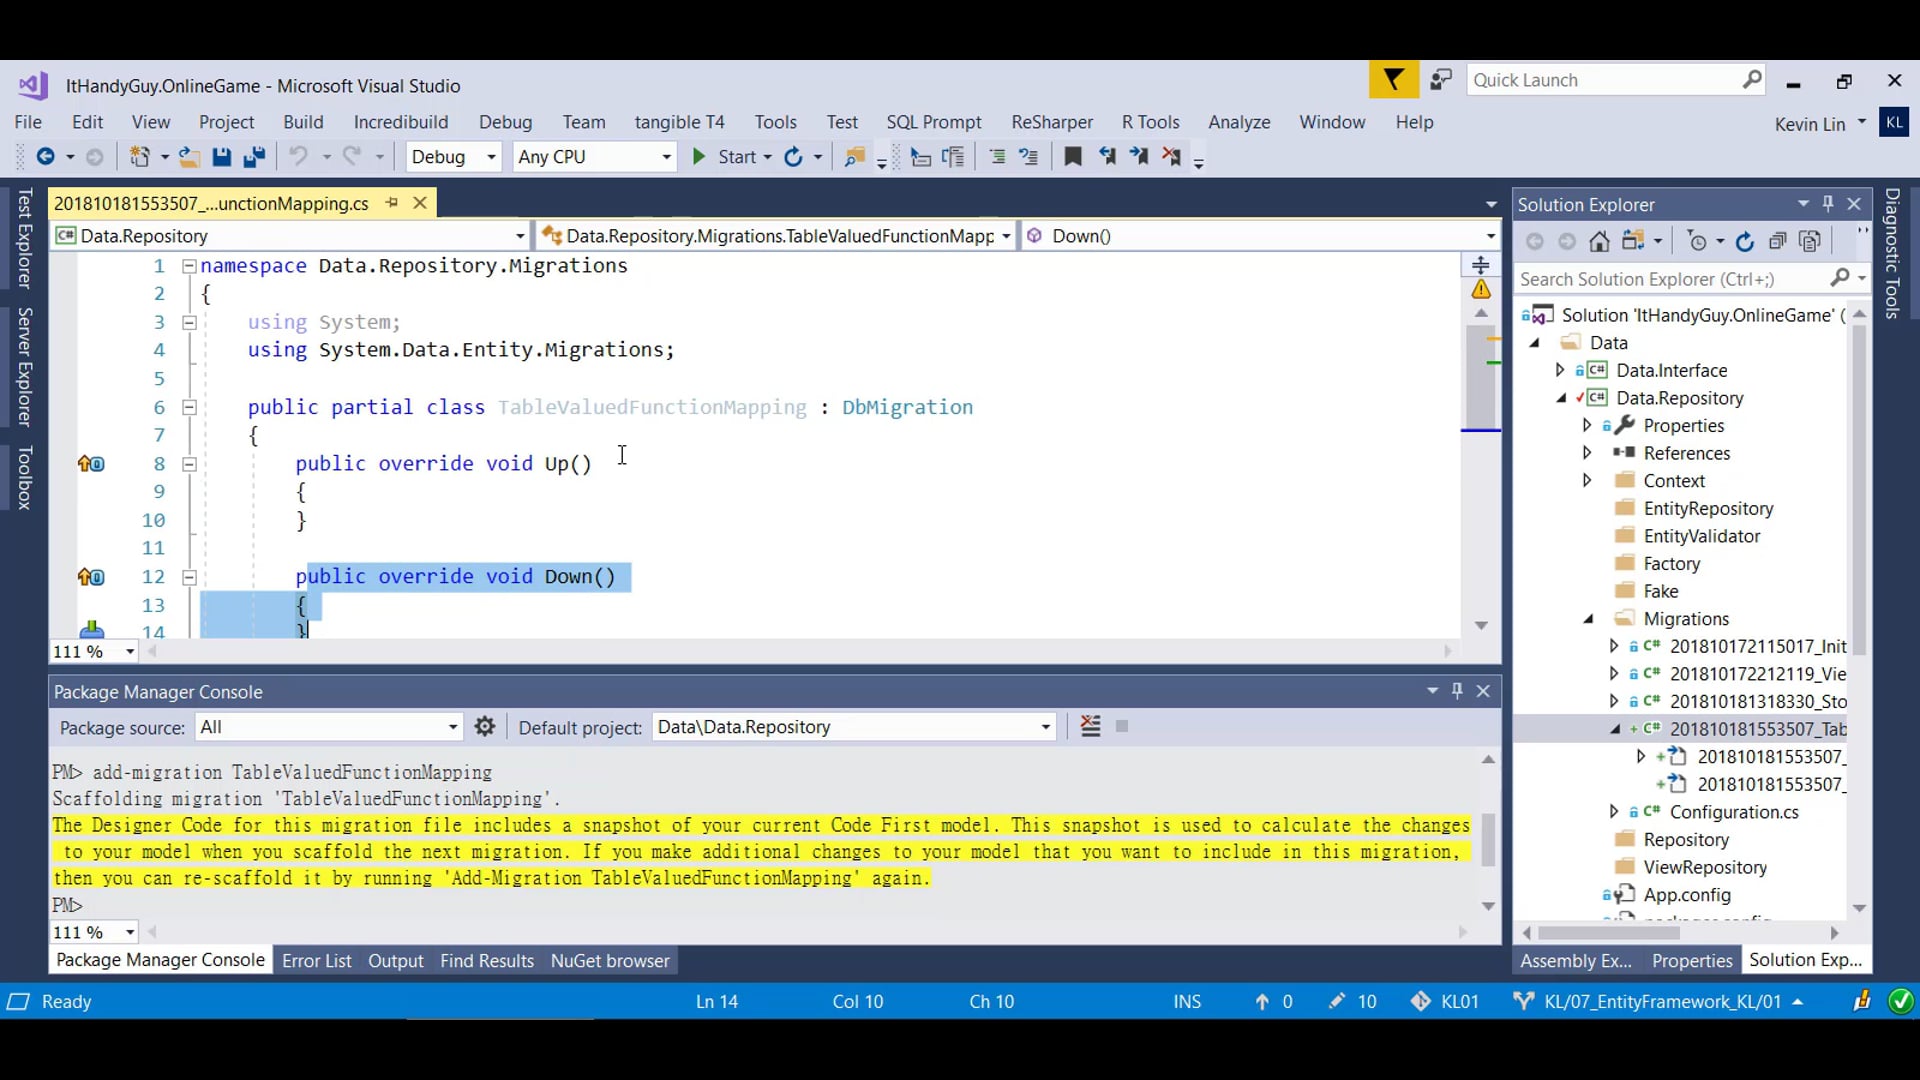The image size is (1920, 1080).
Task: Unpin the Solution Explorer panel
Action: point(1828,203)
